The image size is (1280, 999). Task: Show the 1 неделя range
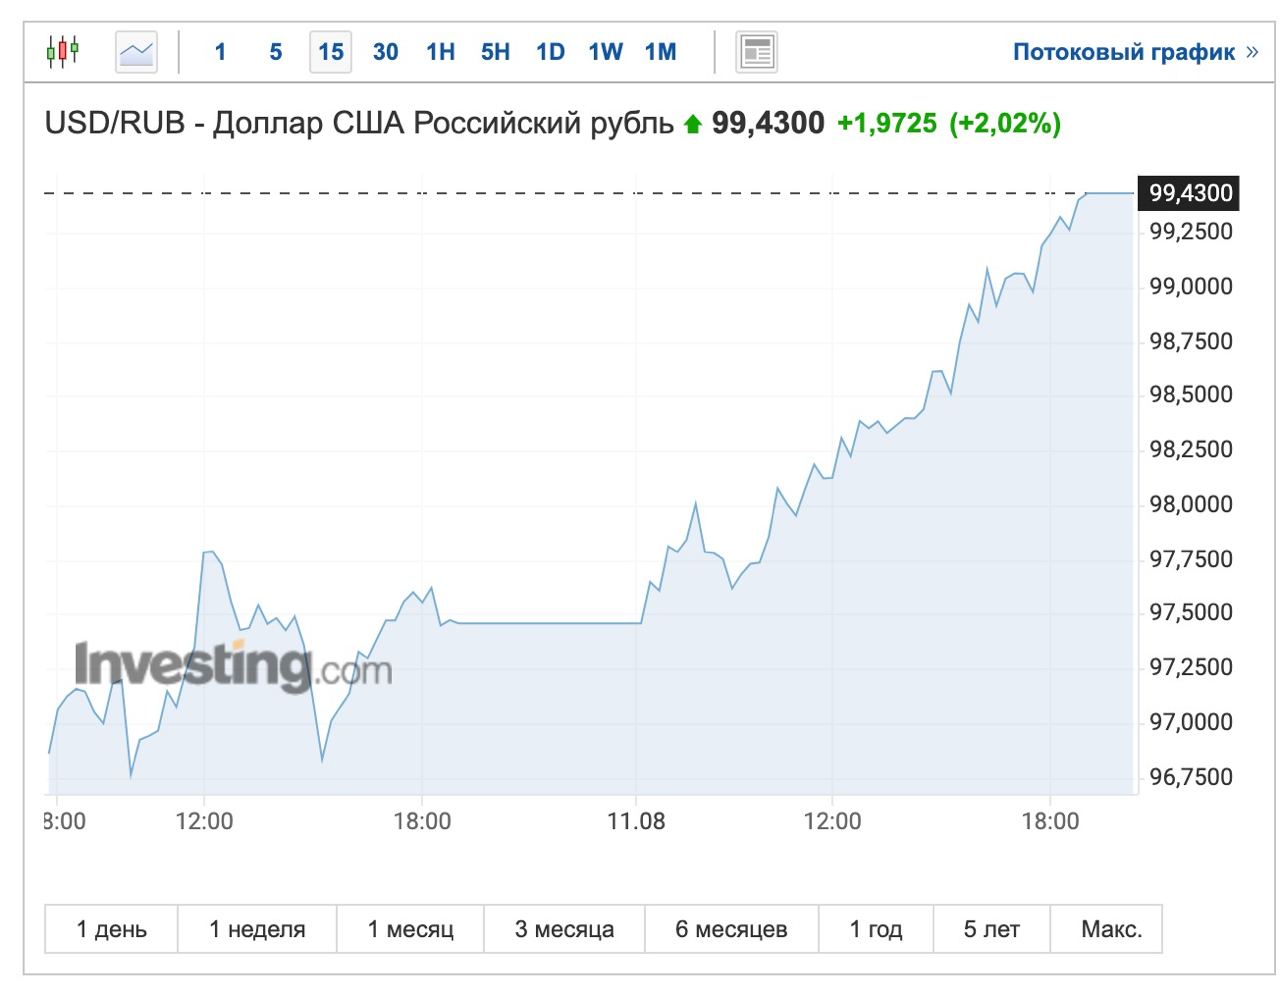pos(257,929)
